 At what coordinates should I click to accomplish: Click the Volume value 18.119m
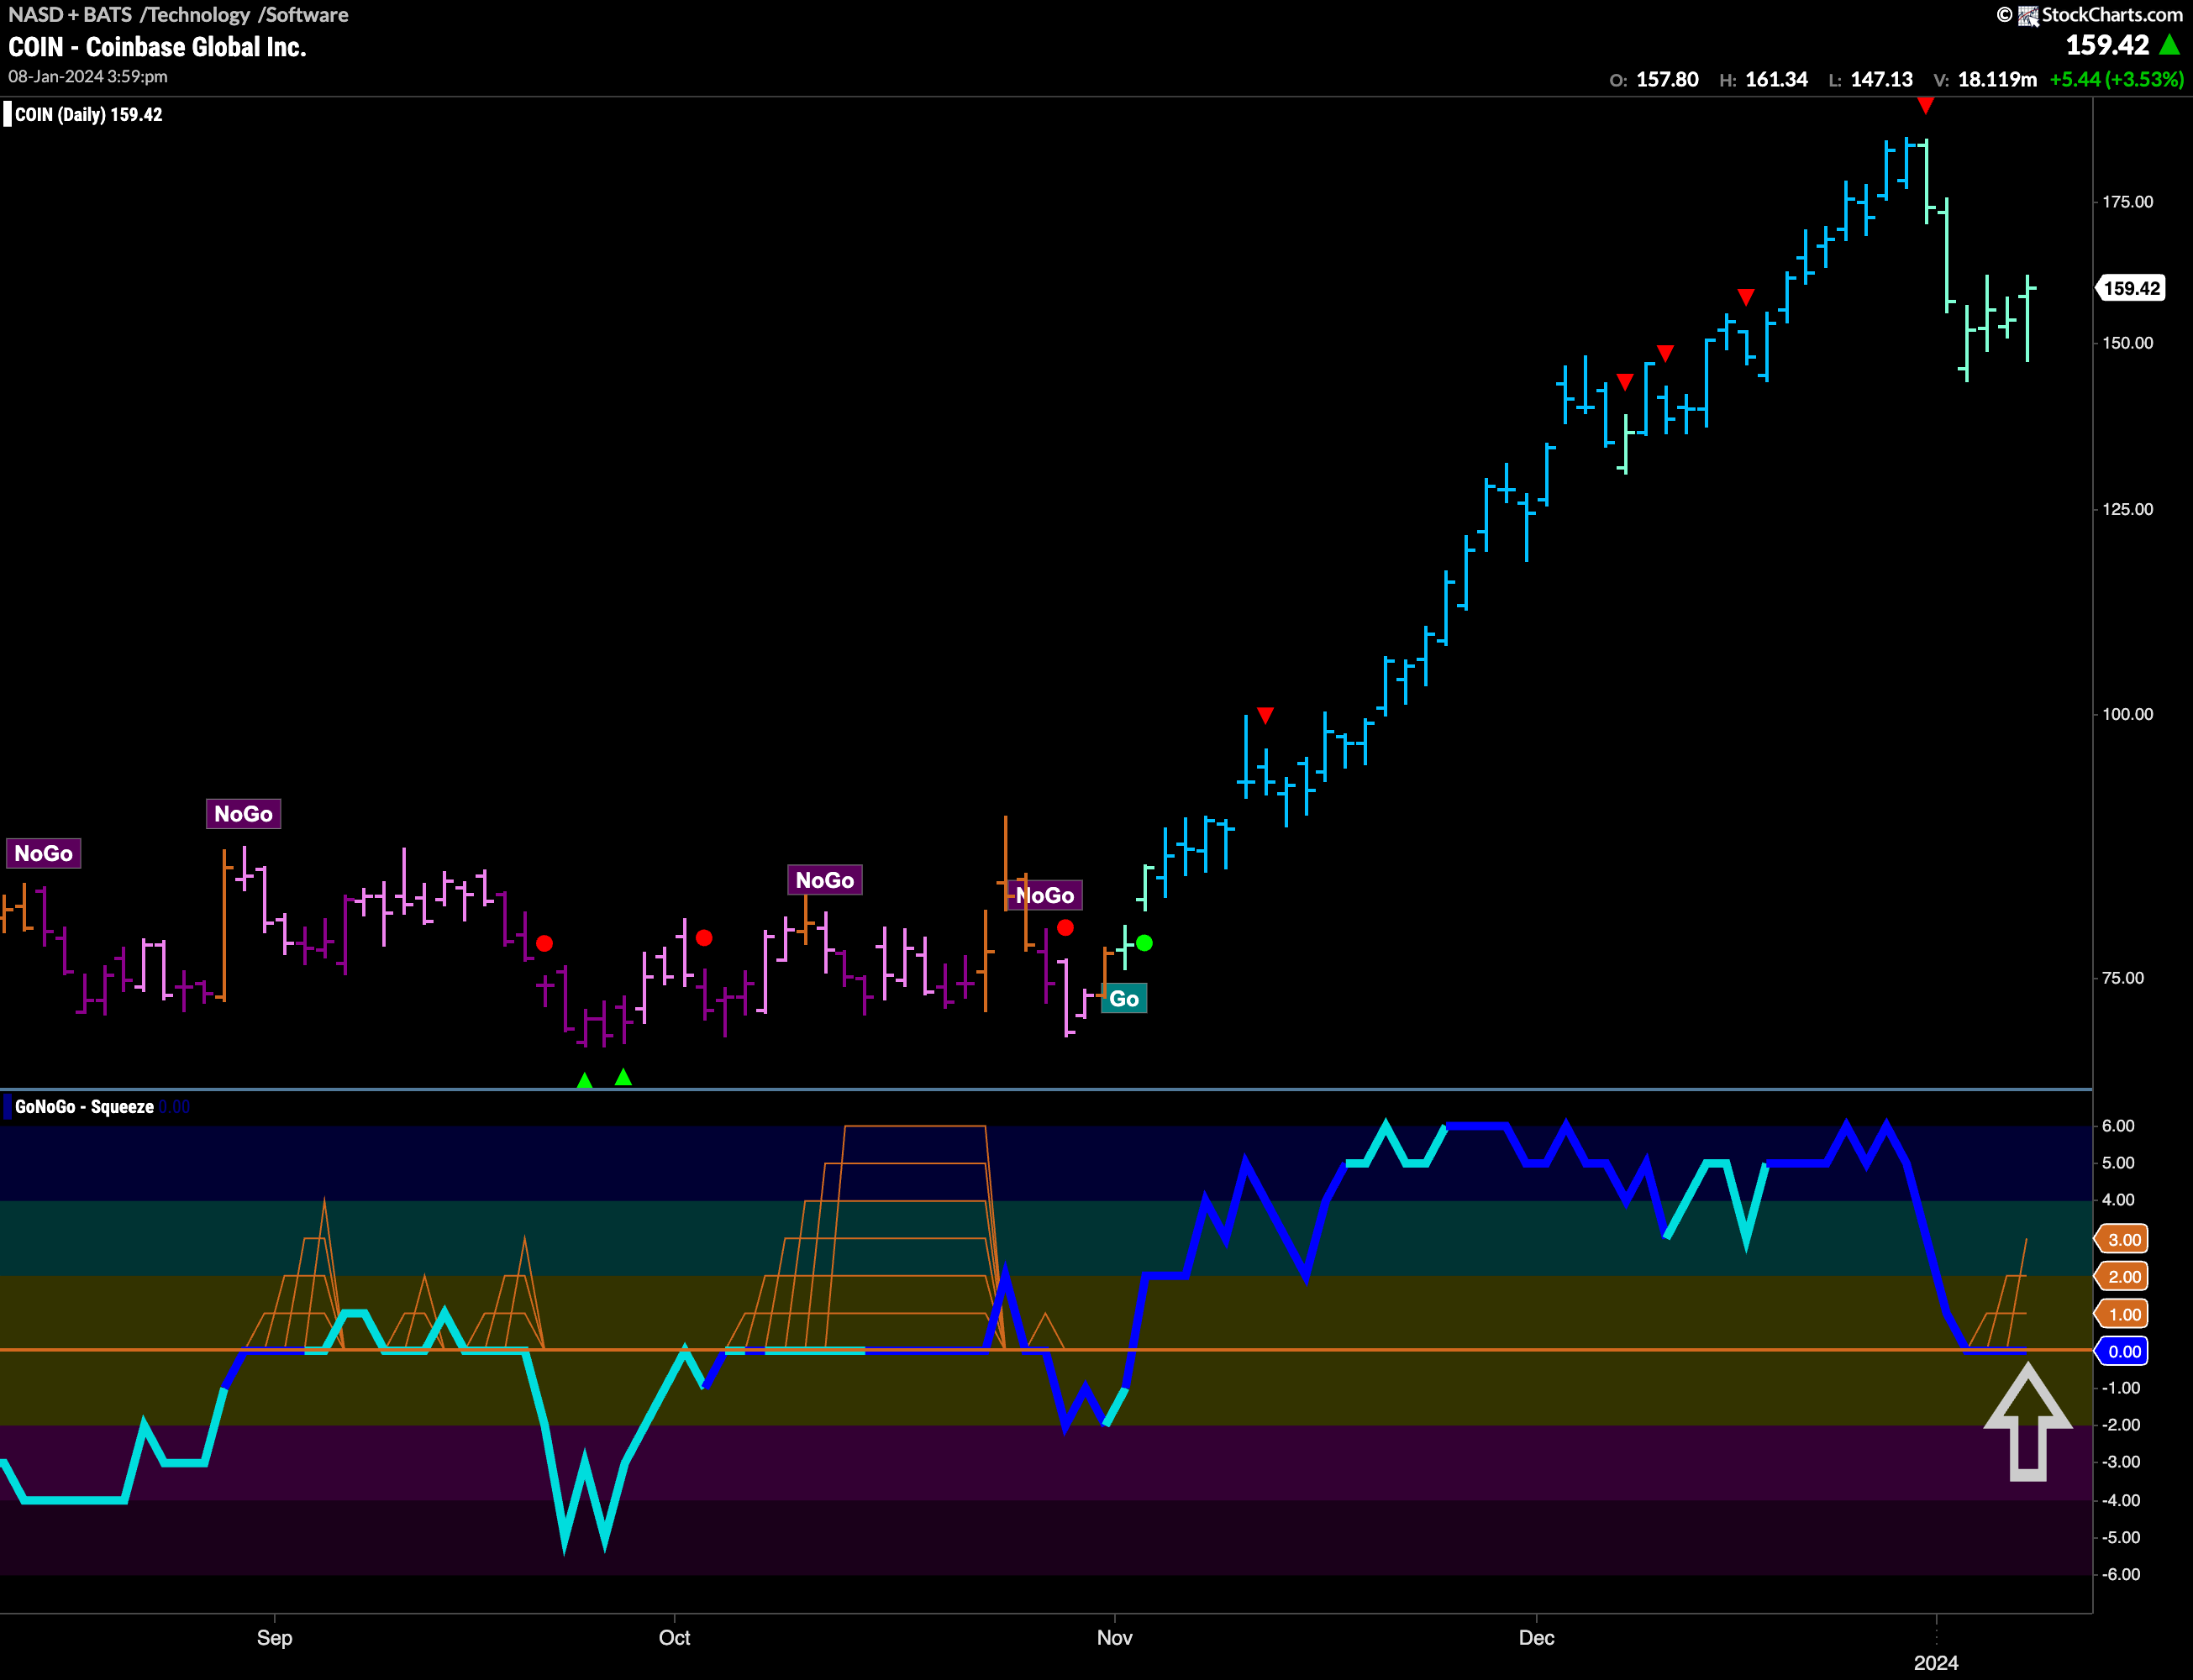pyautogui.click(x=1997, y=79)
